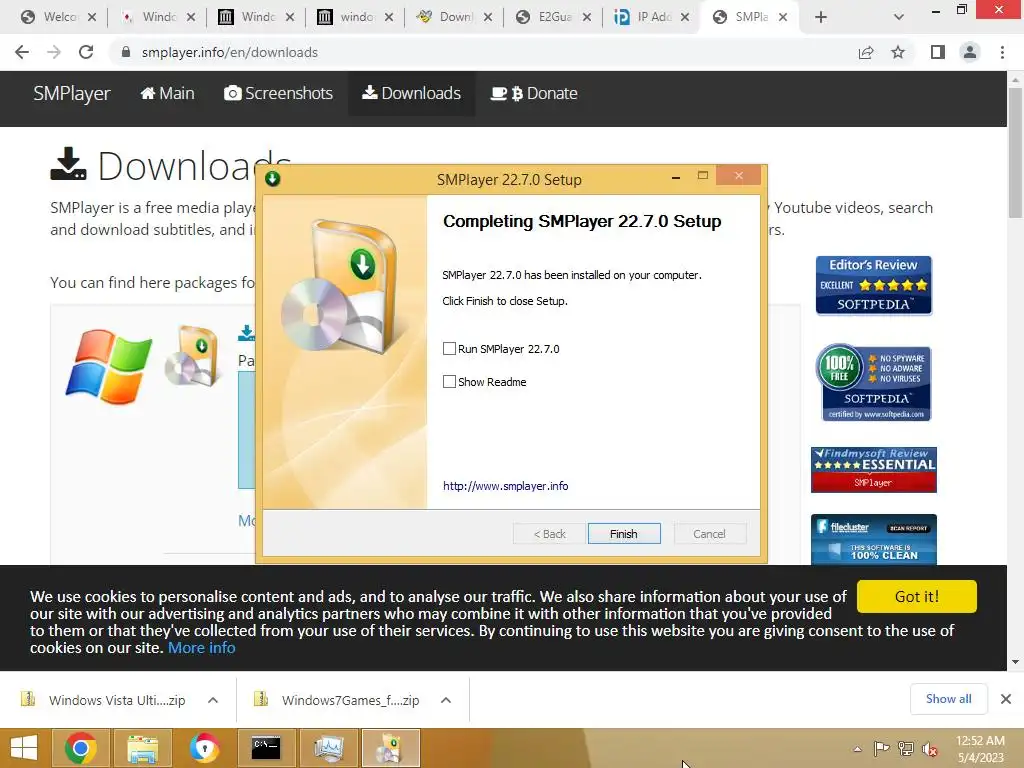Viewport: 1024px width, 768px height.
Task: Open the Chrome profile avatar
Action: (x=970, y=52)
